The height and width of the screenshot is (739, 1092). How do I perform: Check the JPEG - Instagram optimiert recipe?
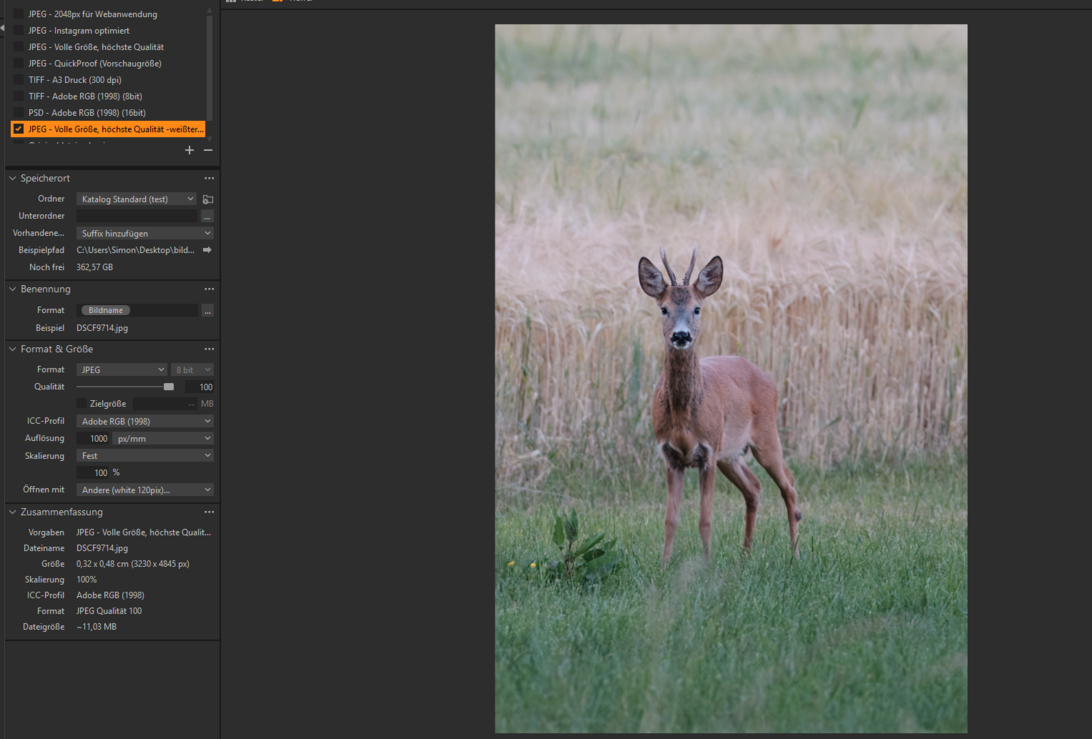point(18,31)
